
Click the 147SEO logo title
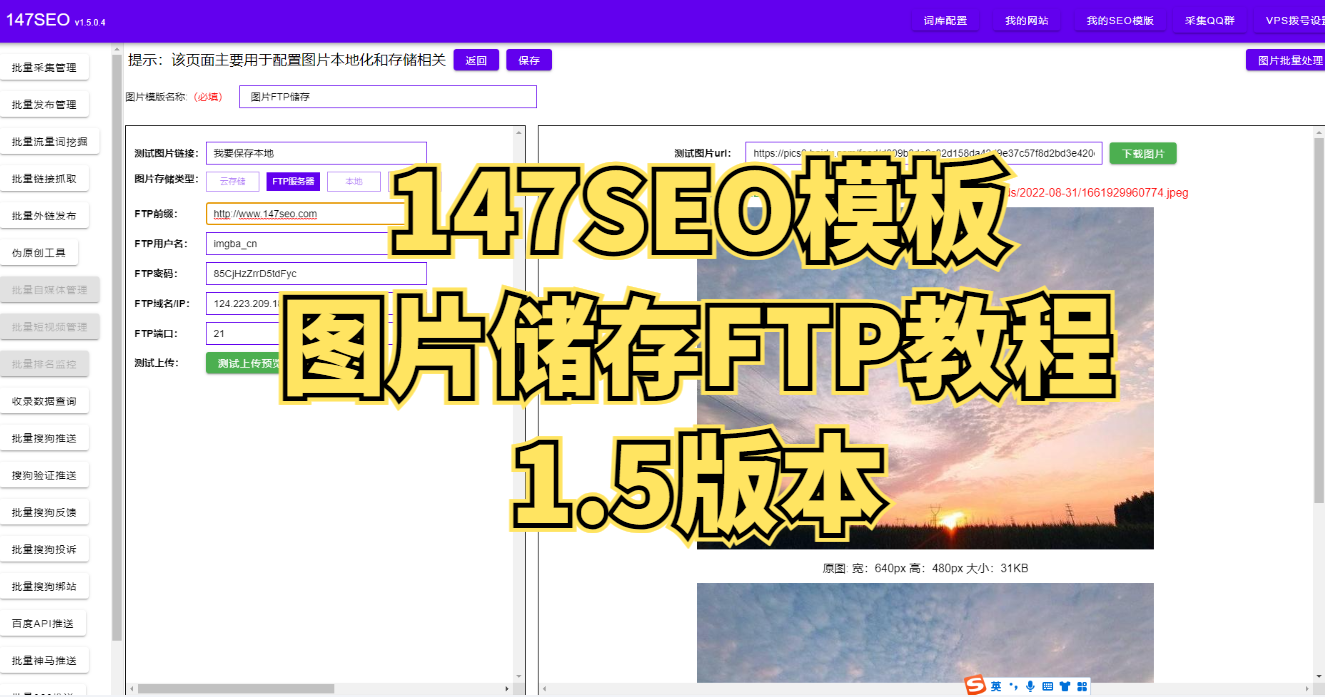(37, 20)
